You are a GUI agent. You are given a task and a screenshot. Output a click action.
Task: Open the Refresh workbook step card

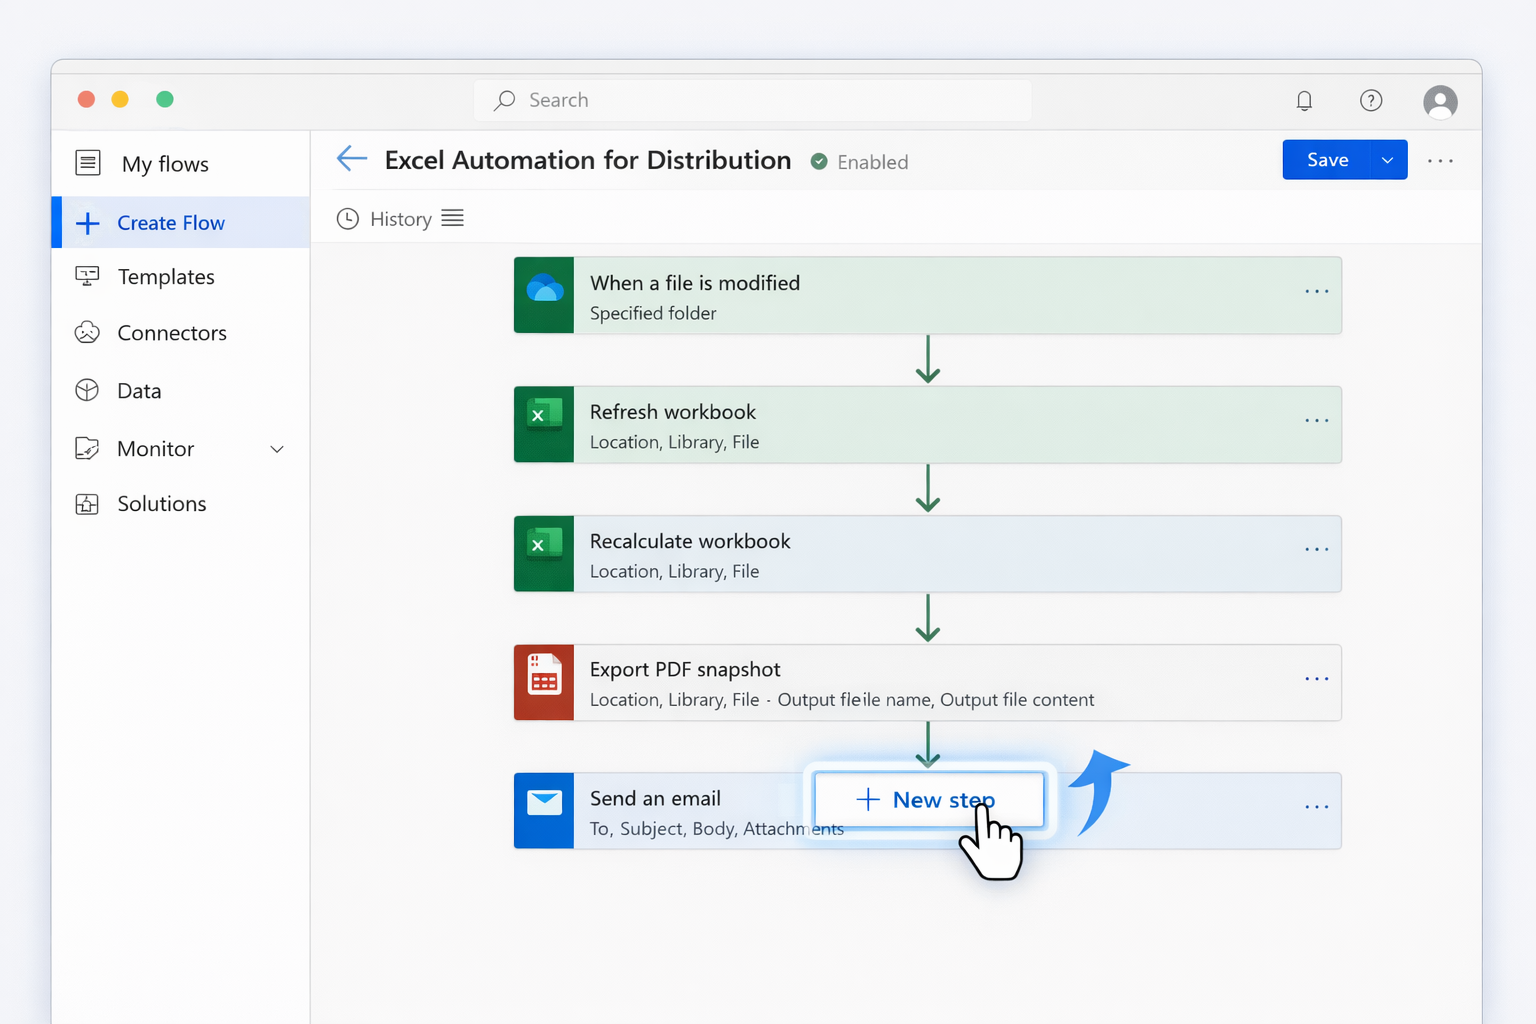click(928, 424)
